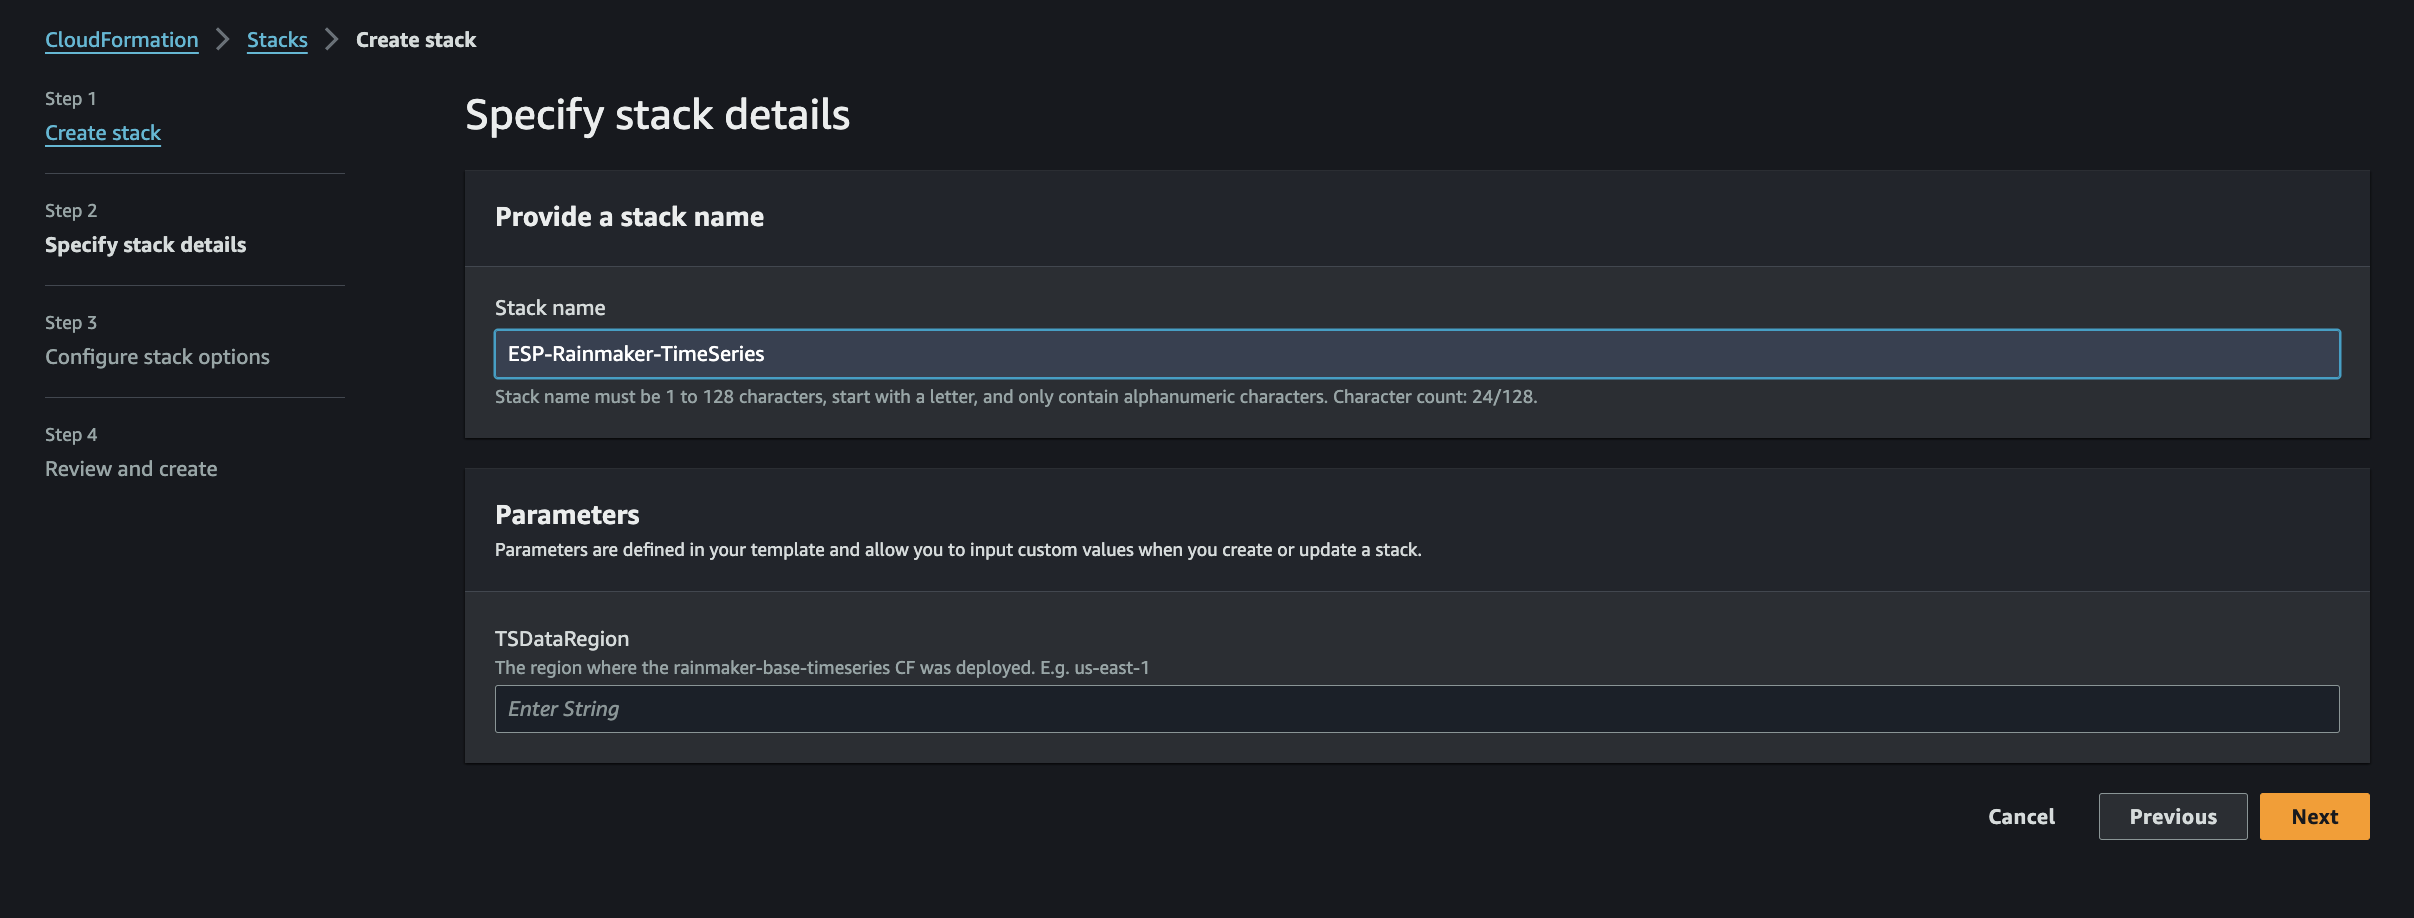Image resolution: width=2414 pixels, height=918 pixels.
Task: Proceed with the orange Next button
Action: tap(2314, 817)
